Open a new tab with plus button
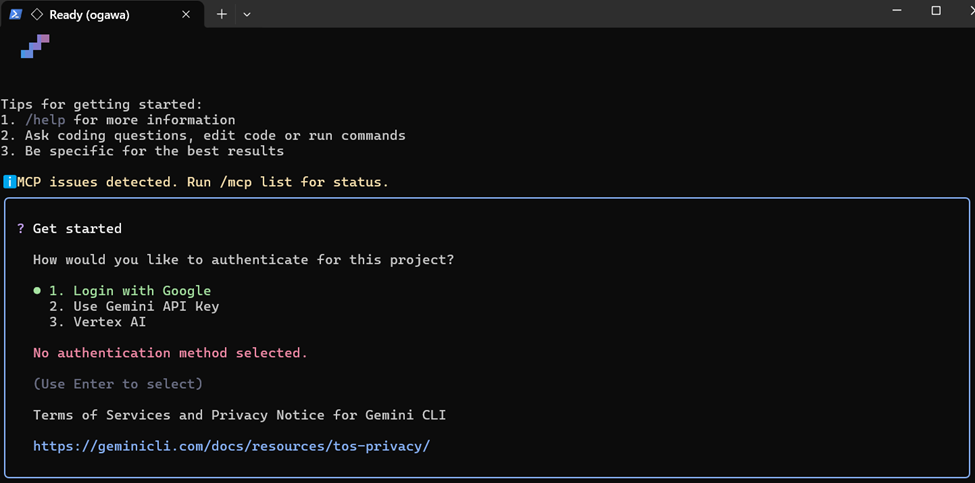Screen dimensions: 975x483 coord(222,14)
